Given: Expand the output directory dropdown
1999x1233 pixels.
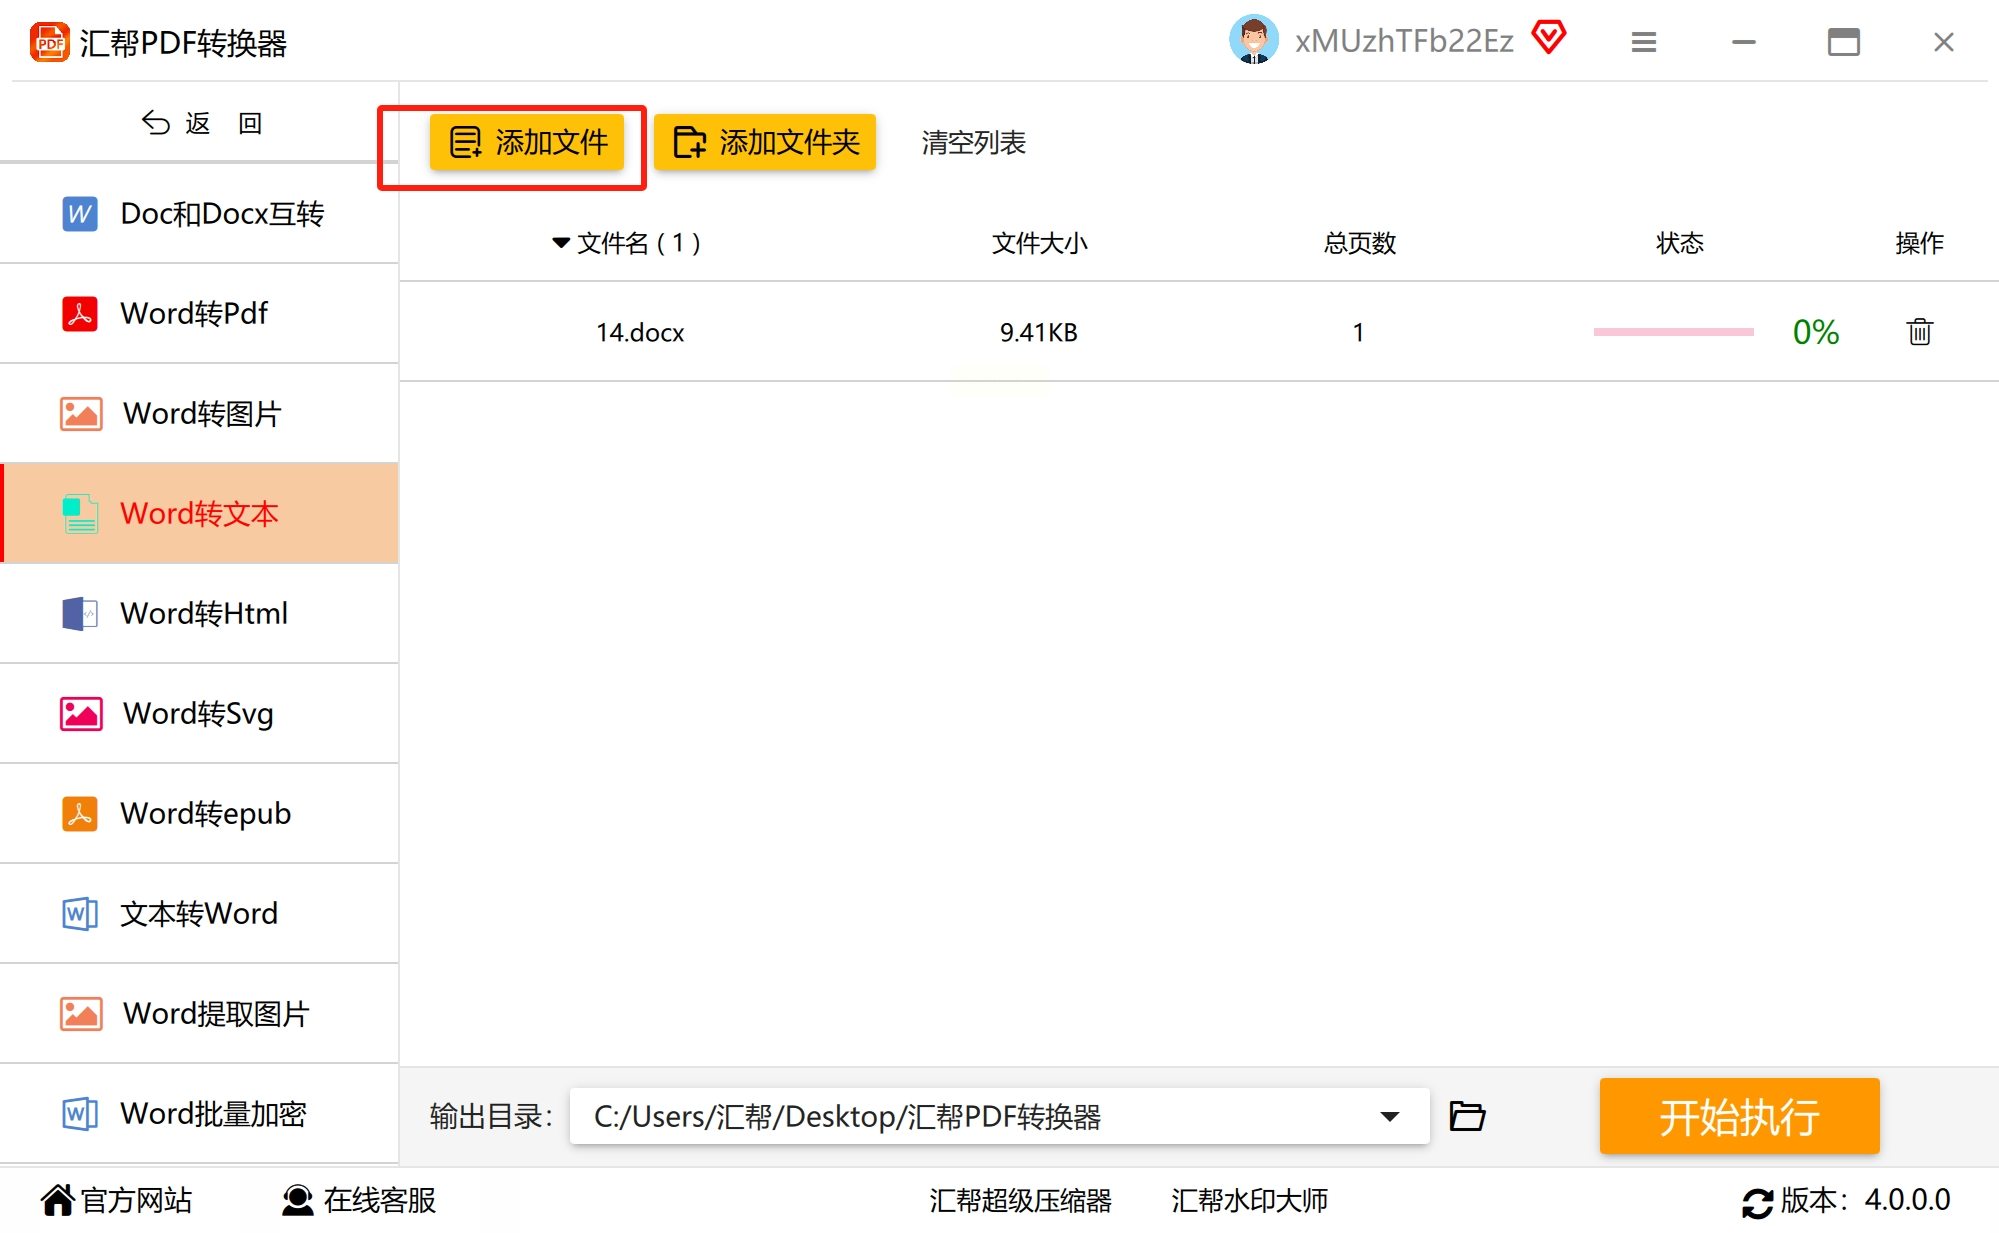Looking at the screenshot, I should coord(1389,1116).
